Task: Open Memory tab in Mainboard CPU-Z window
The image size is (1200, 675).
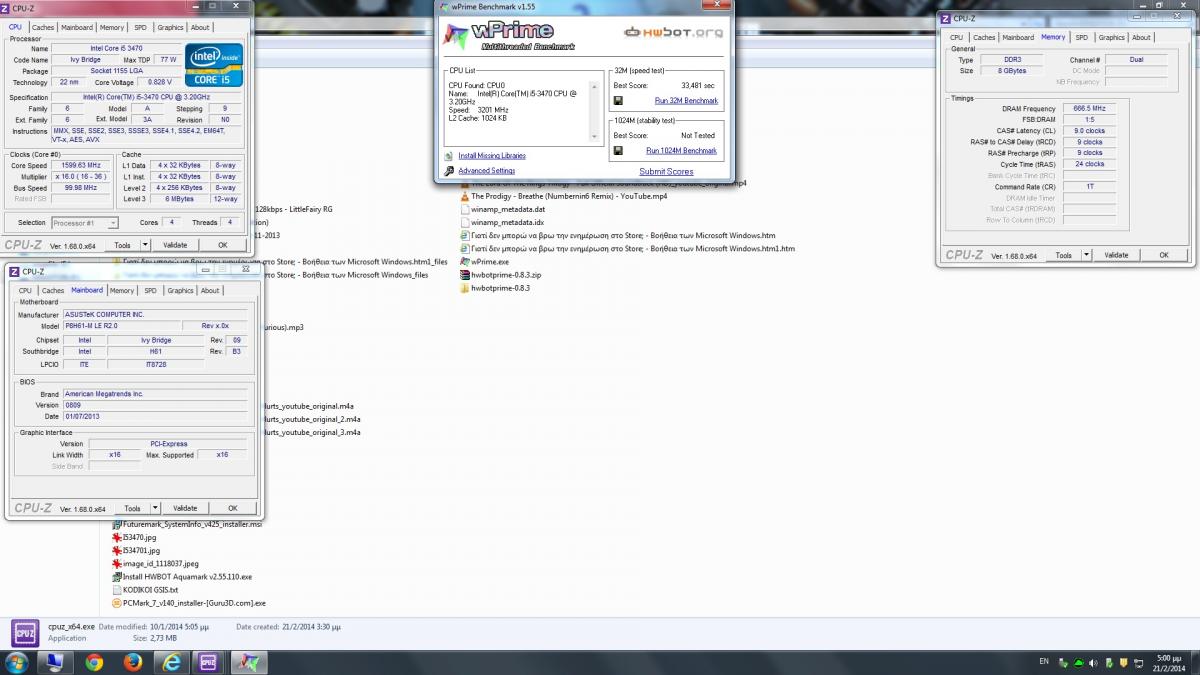Action: (122, 291)
